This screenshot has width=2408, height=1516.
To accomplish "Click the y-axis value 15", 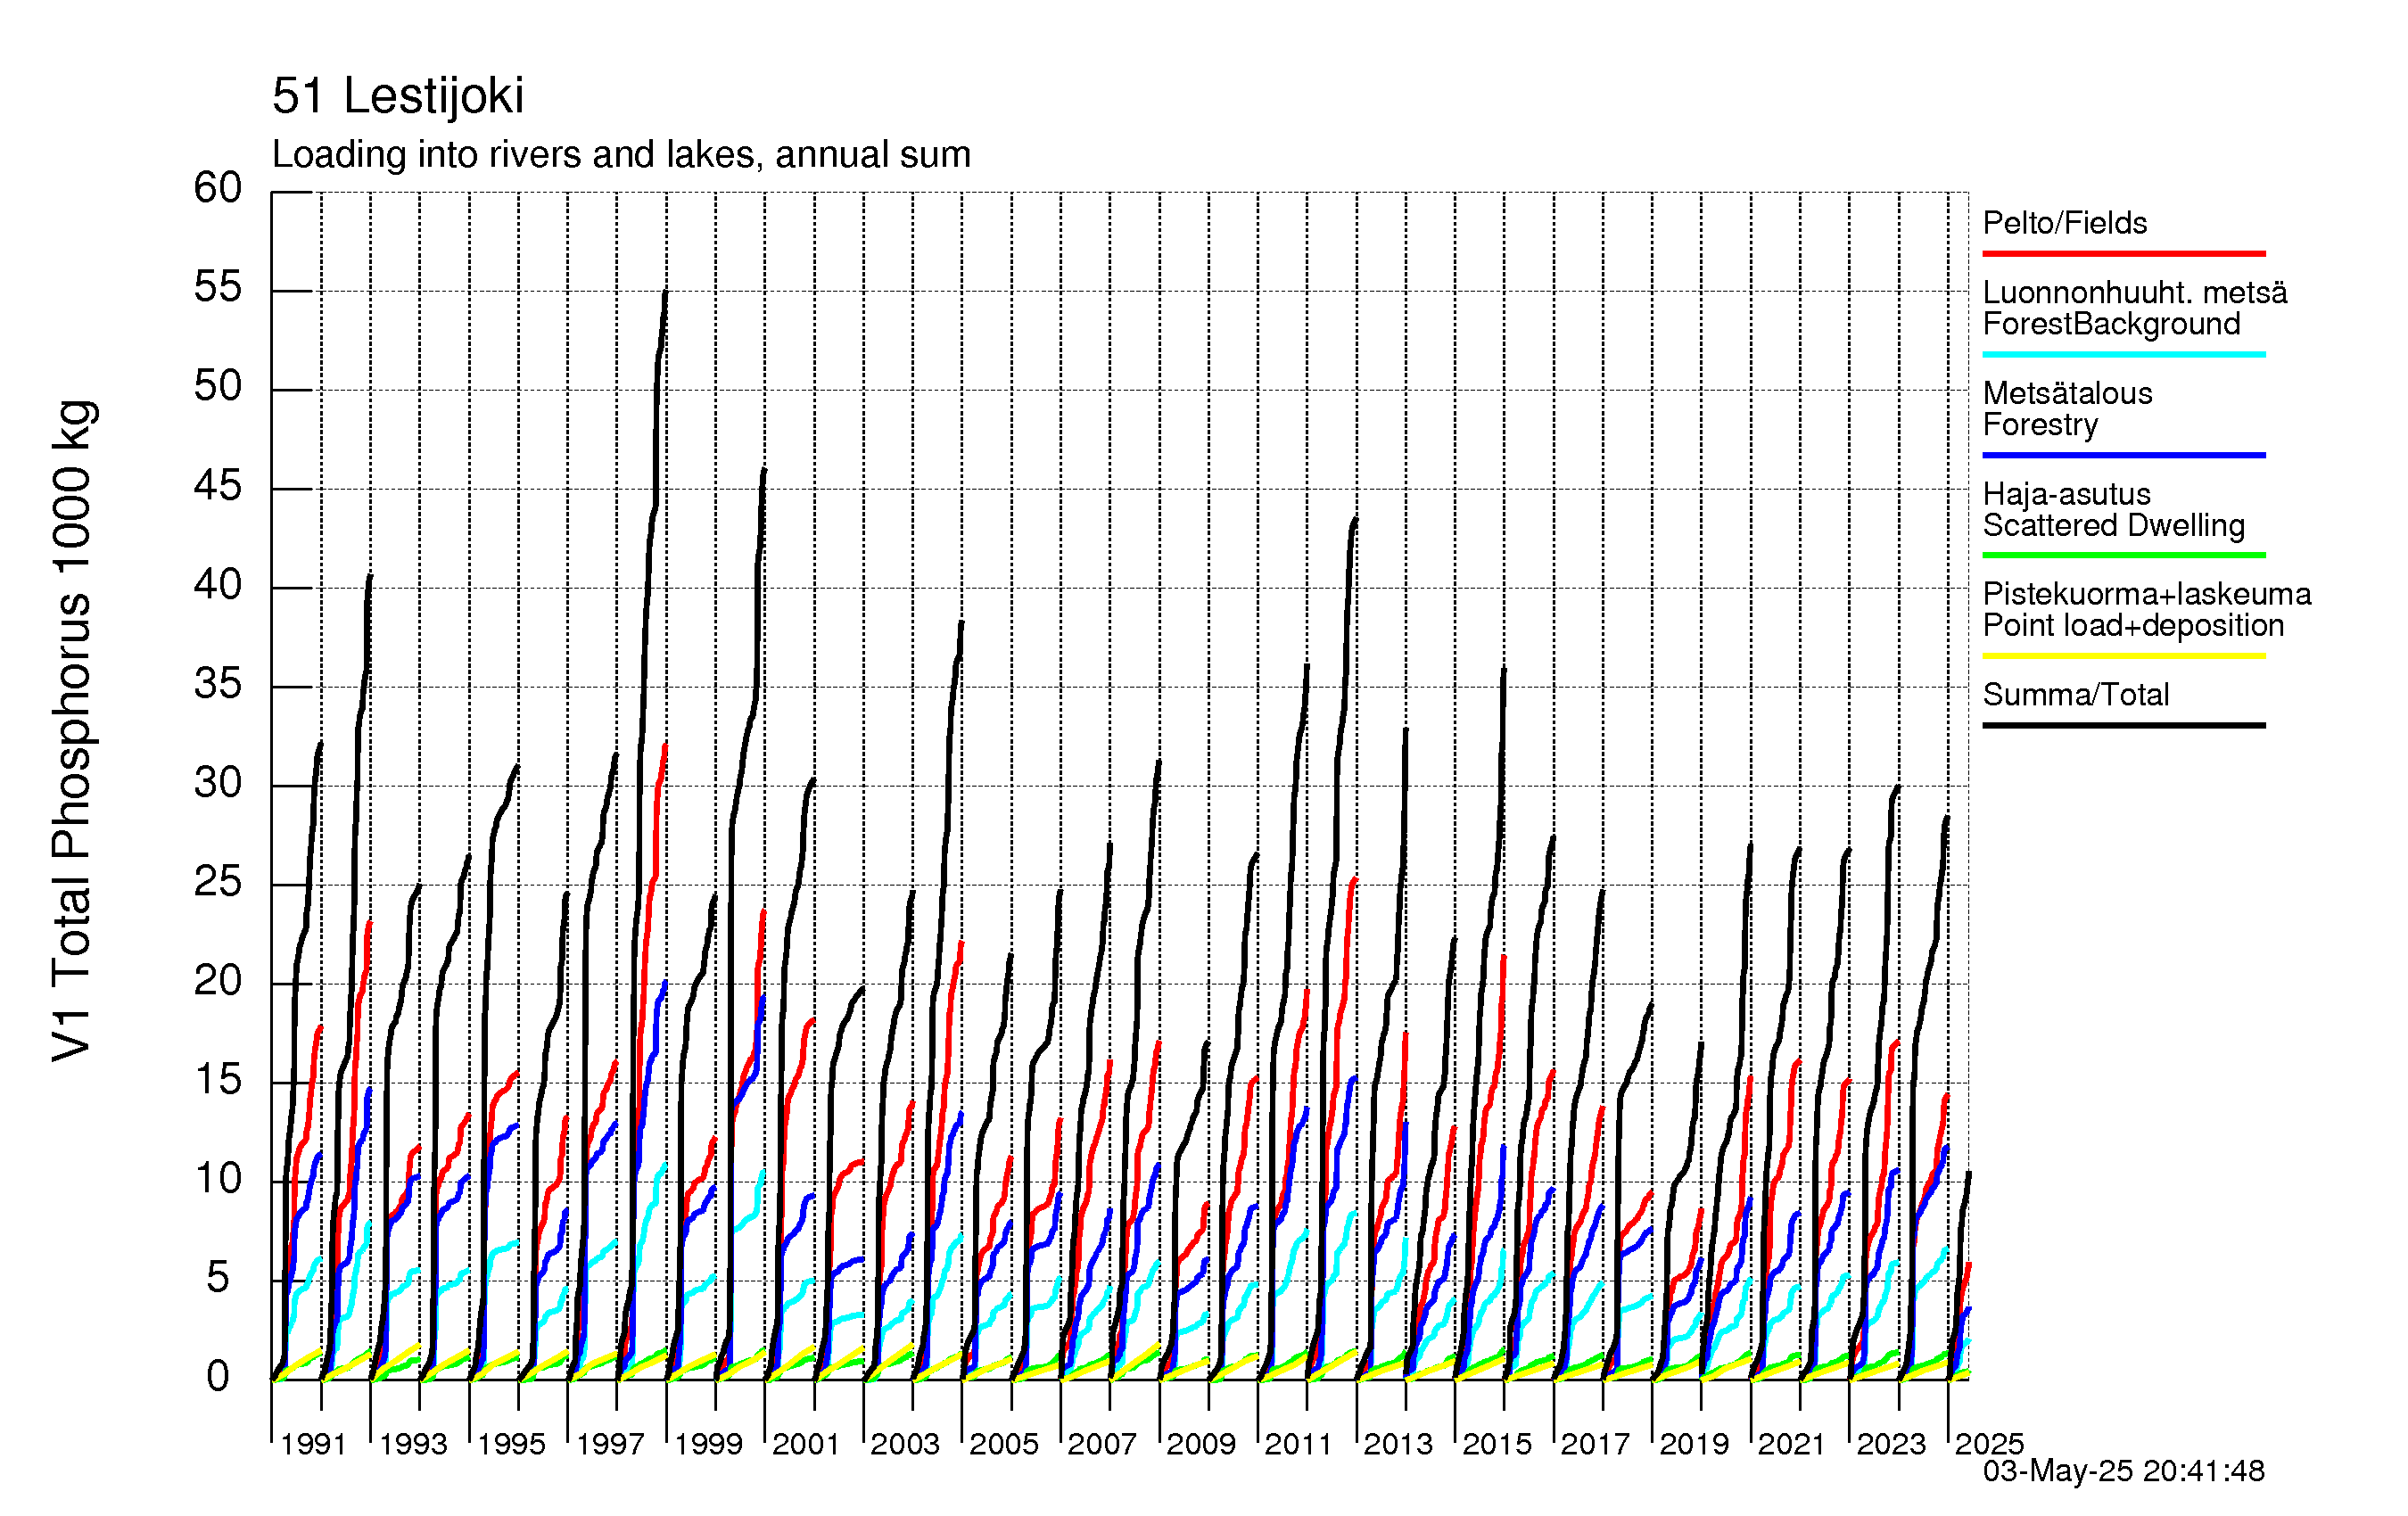I will coord(218,1080).
